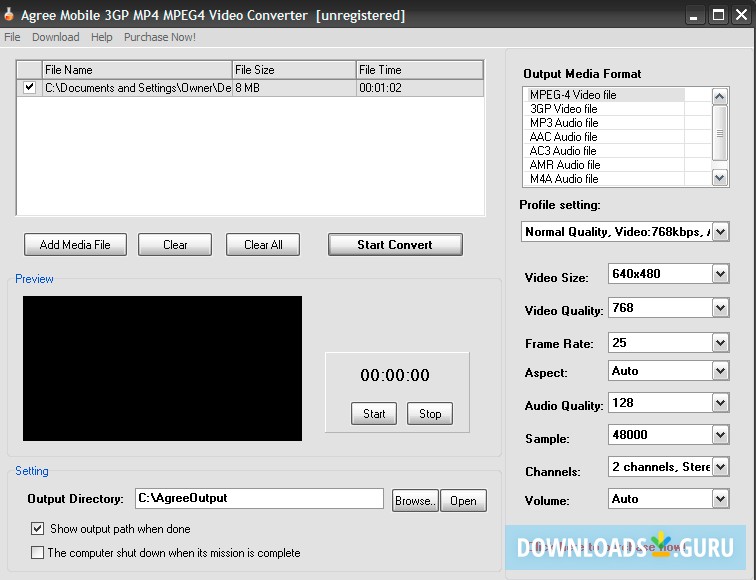
Task: Open the Help menu
Action: (101, 37)
